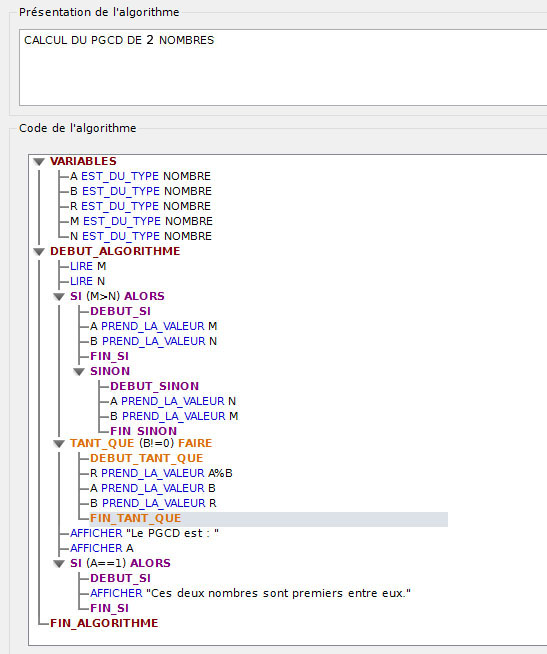Screen dimensions: 547x654
Task: Select line R PREND_LA_VALEUR A%B
Action: click(161, 473)
